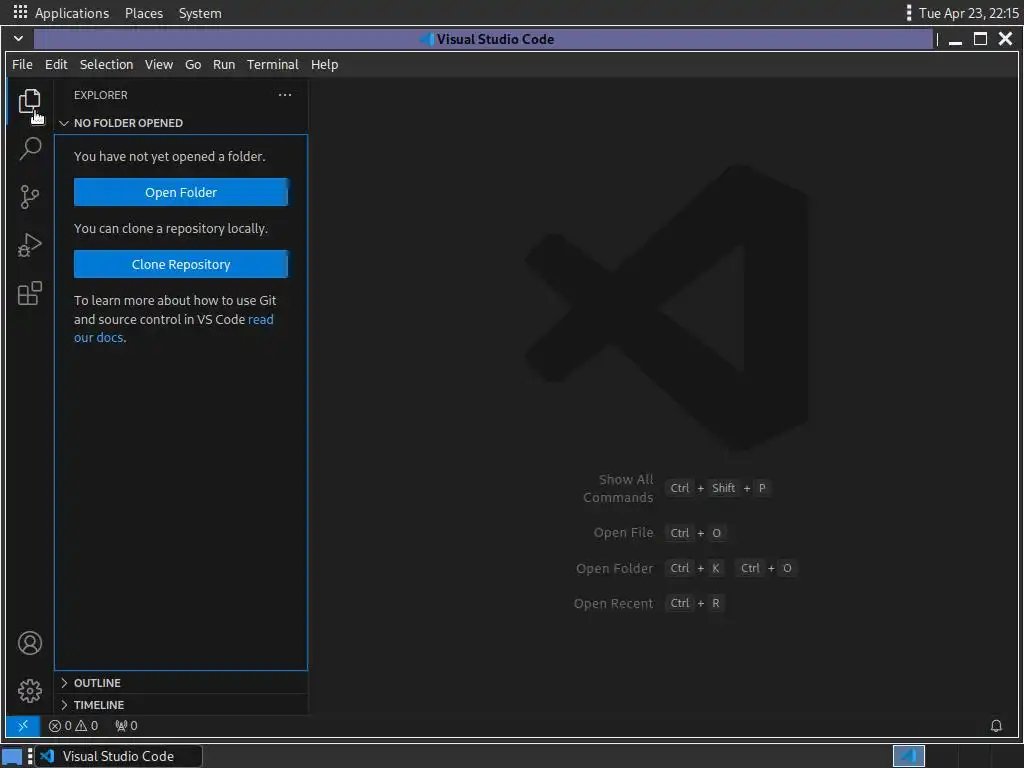1024x768 pixels.
Task: Open the notifications bell
Action: [996, 726]
